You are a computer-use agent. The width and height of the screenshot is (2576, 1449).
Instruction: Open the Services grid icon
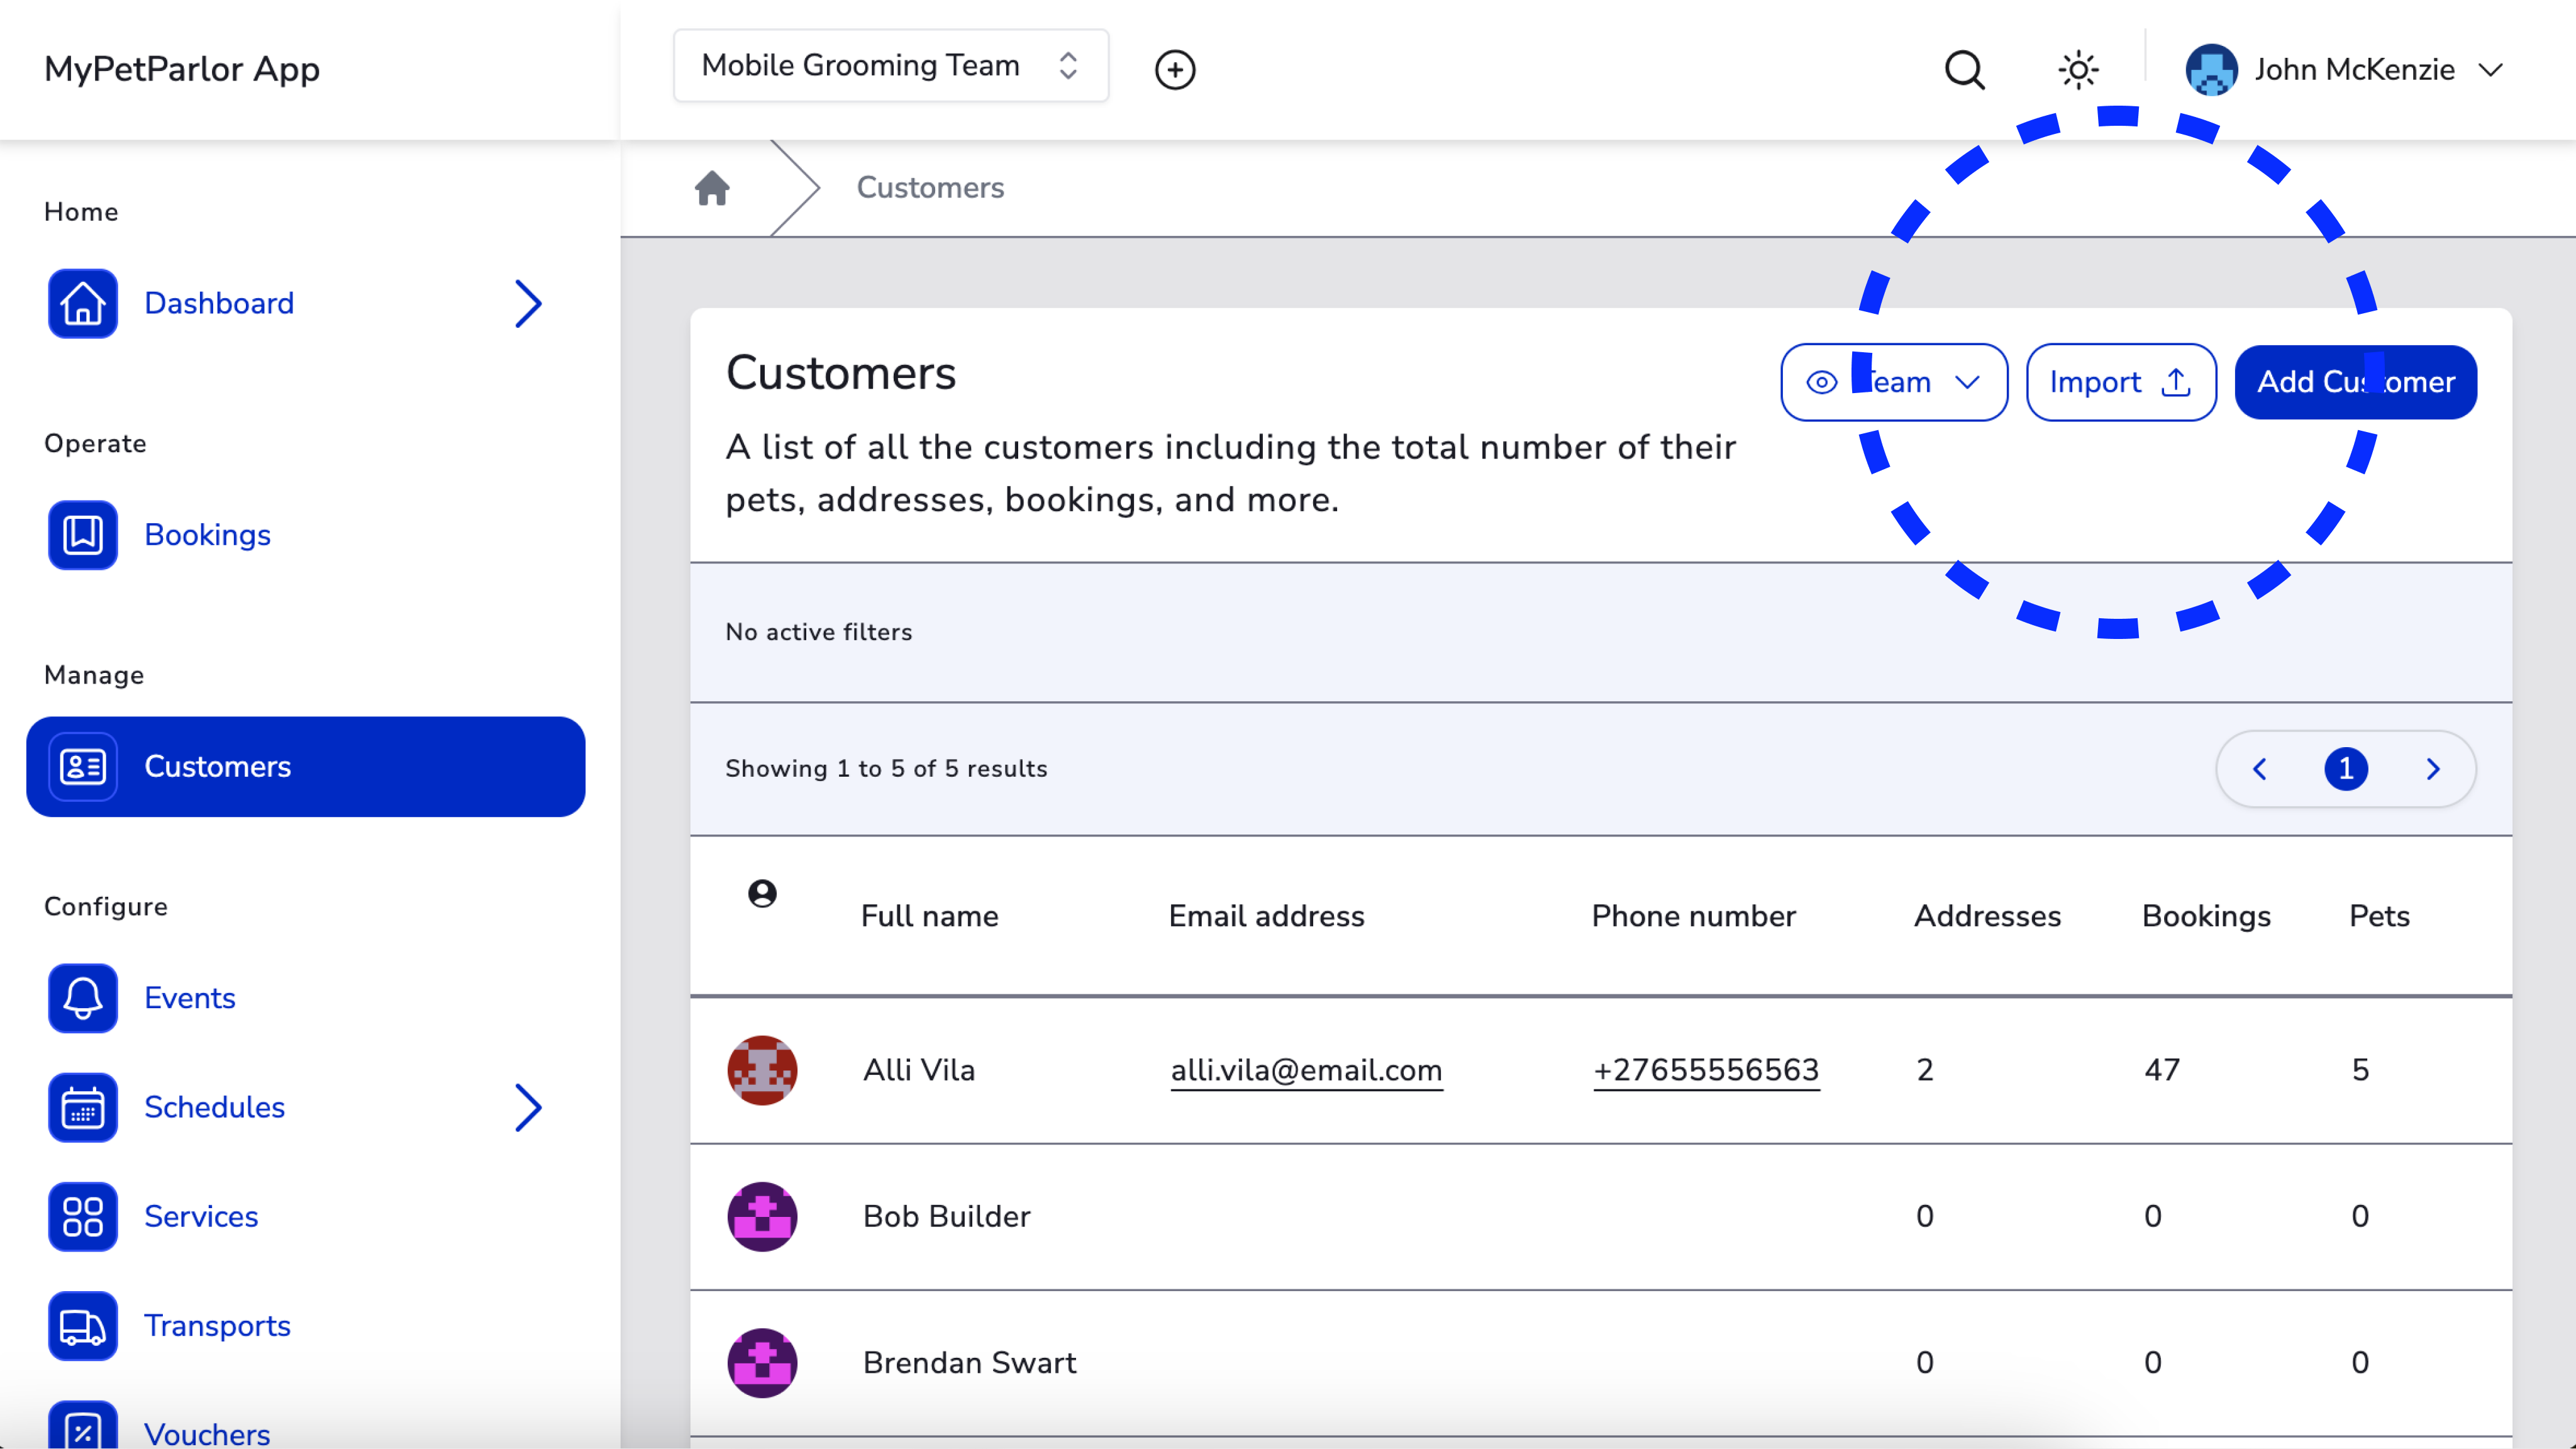[83, 1217]
